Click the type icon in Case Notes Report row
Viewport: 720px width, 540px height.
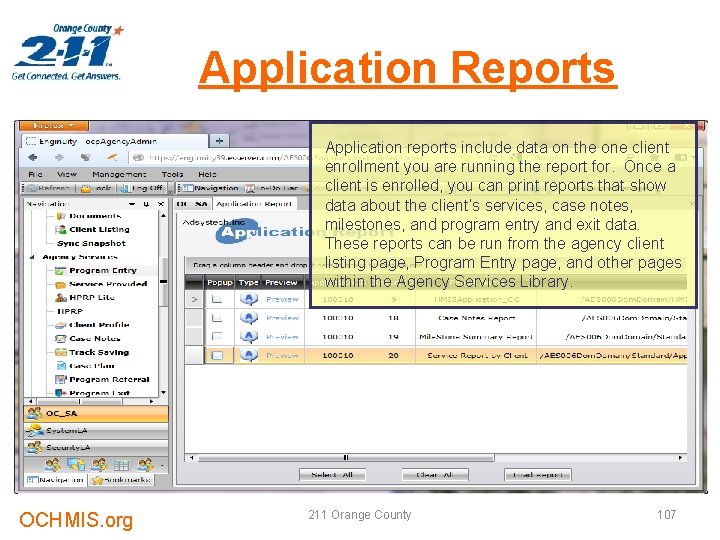(249, 318)
